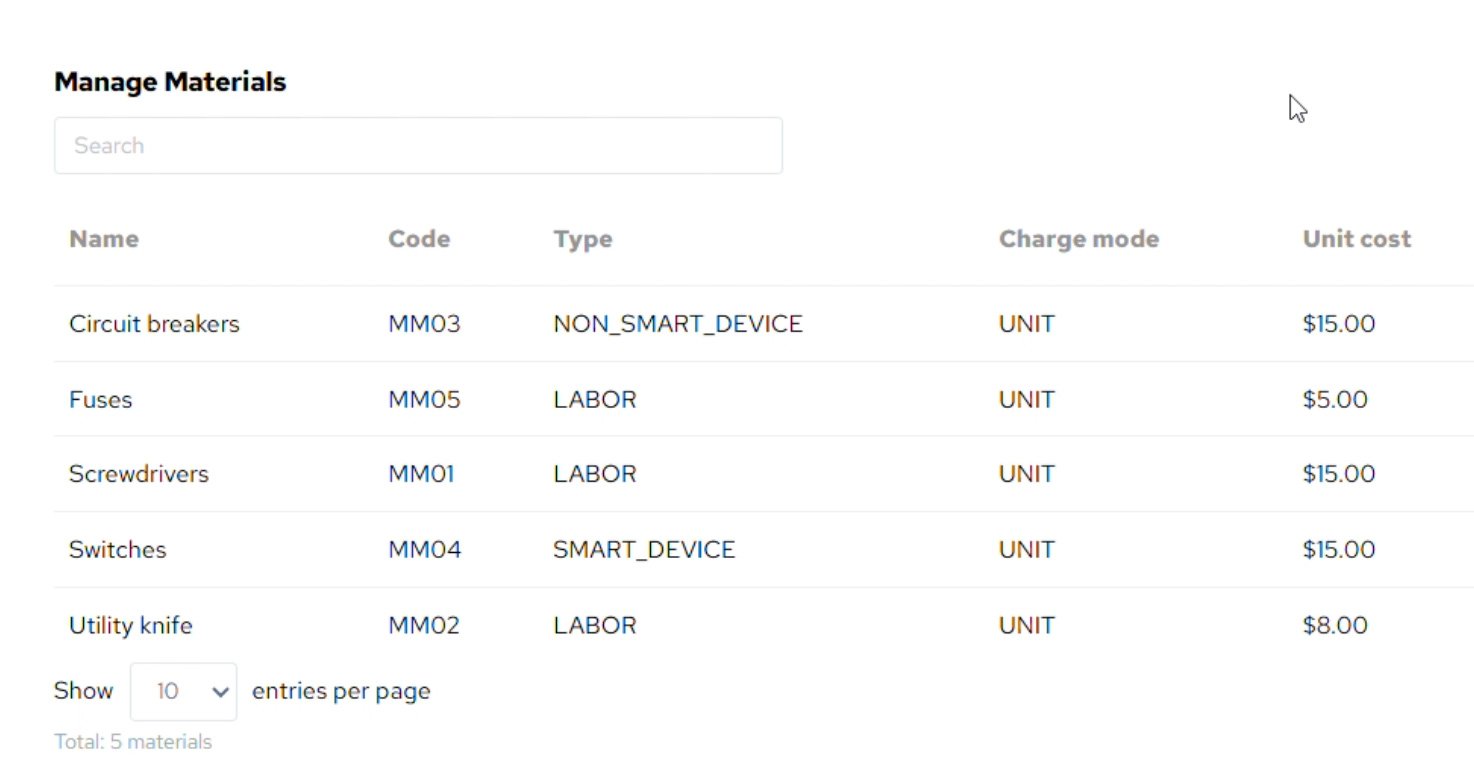
Task: Select the Circuit breakers material row
Action: (154, 323)
